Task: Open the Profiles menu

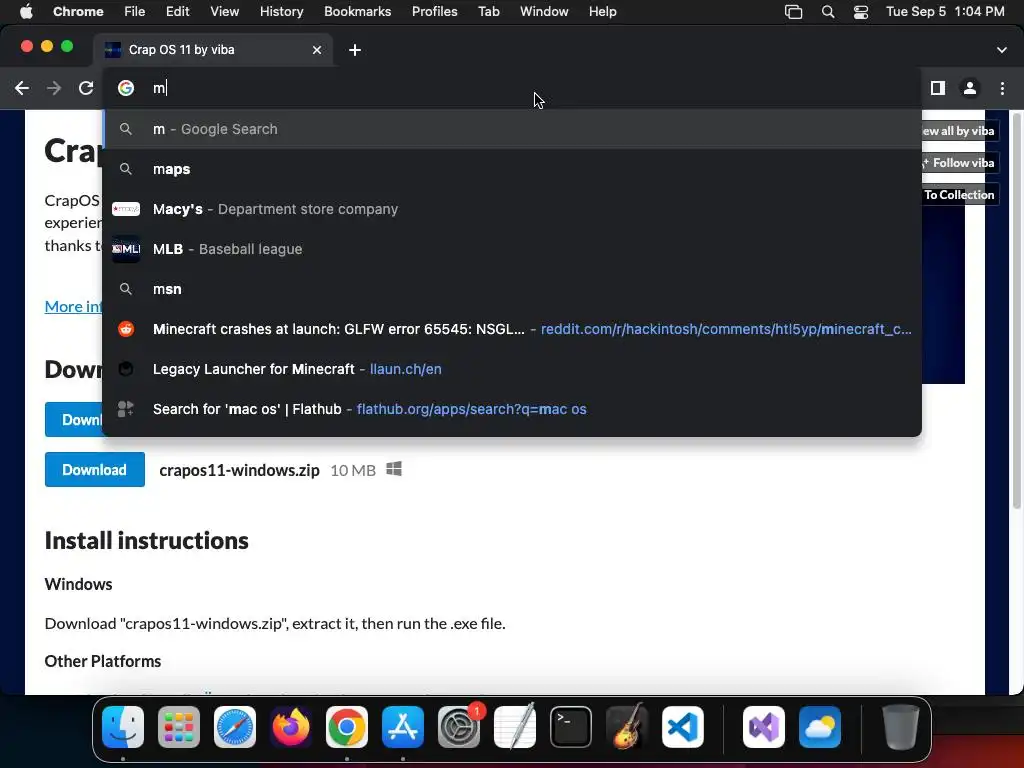Action: 434,12
